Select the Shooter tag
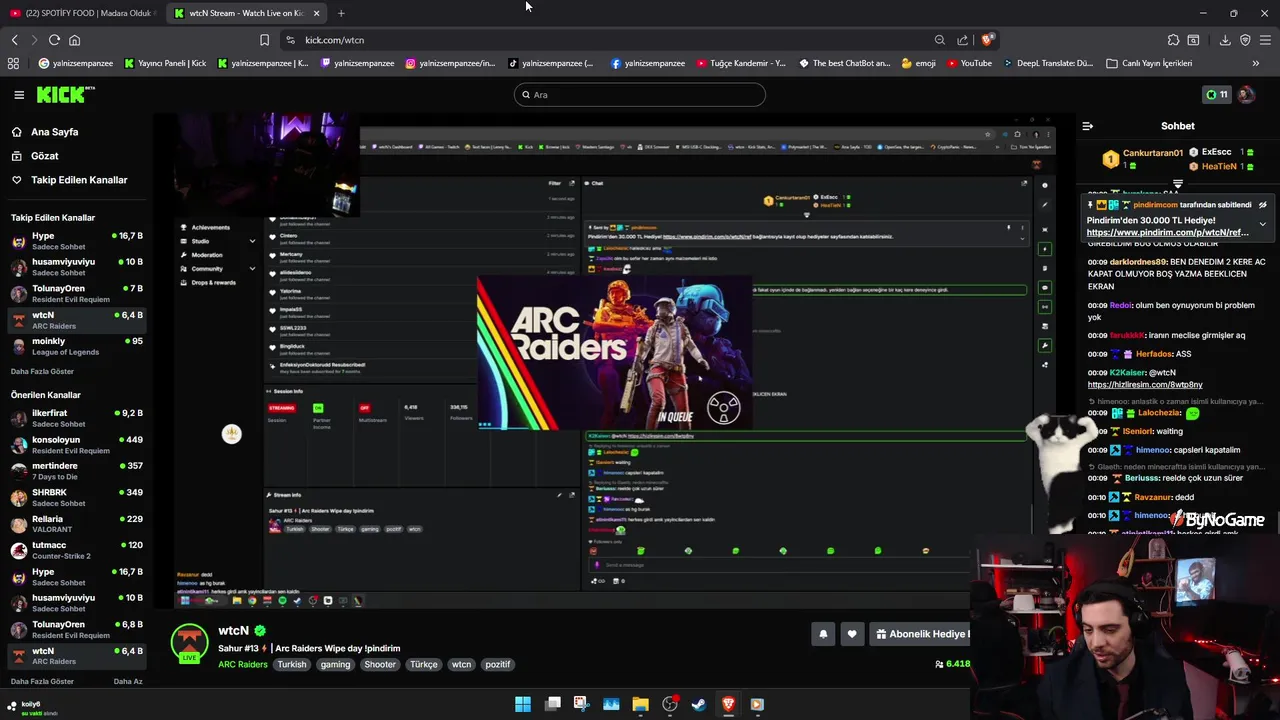The height and width of the screenshot is (720, 1280). [x=380, y=664]
